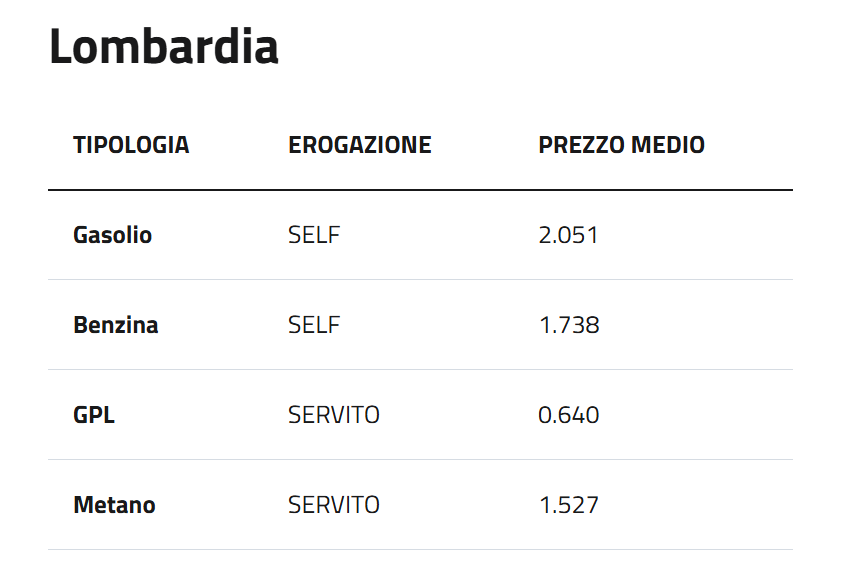Click the bottom border below the Metano row
The width and height of the screenshot is (846, 588).
(420, 550)
